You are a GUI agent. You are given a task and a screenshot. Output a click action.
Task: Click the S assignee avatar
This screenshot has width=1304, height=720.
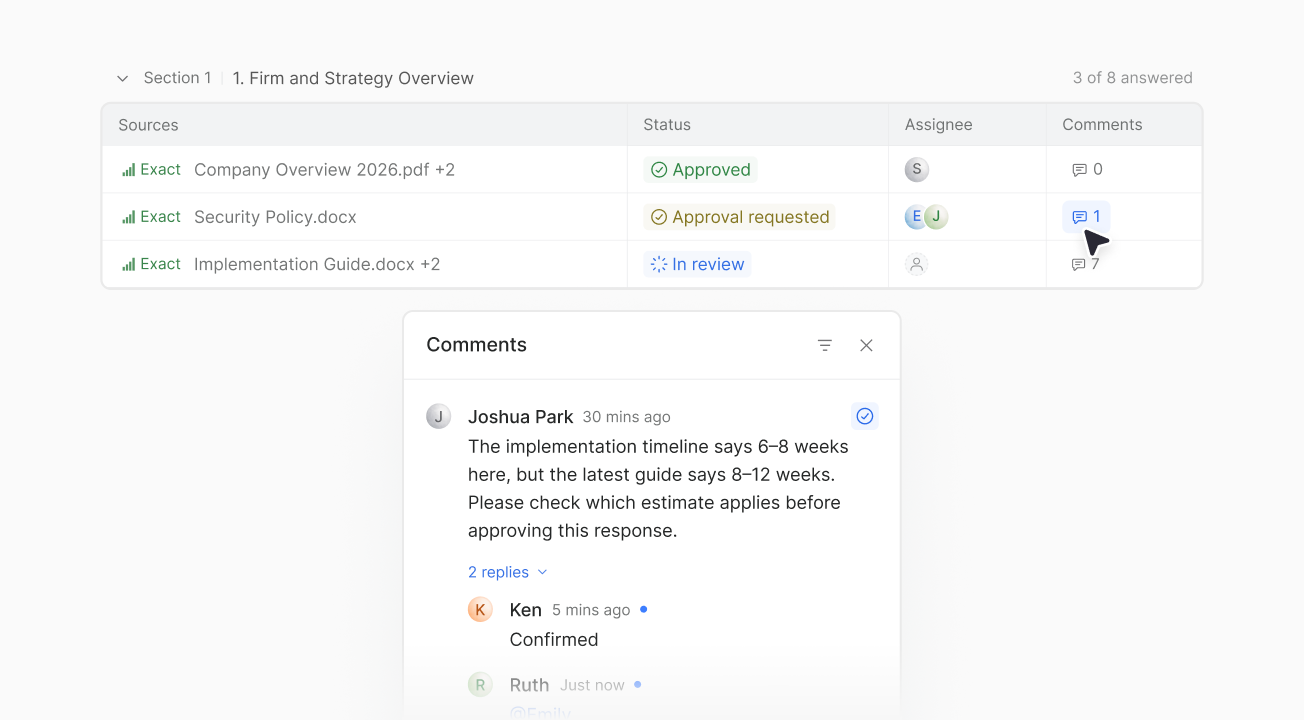point(917,170)
